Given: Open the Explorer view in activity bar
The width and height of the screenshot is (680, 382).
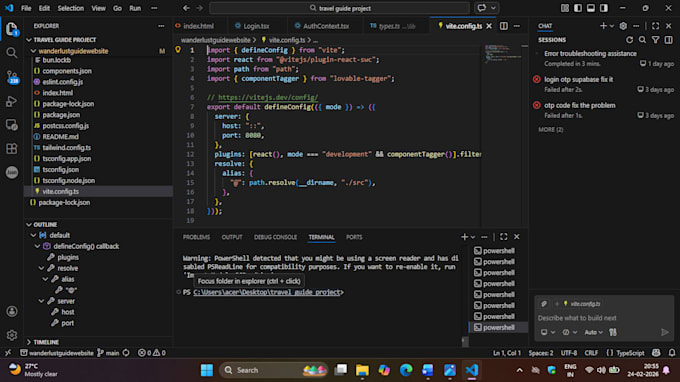Looking at the screenshot, I should click(12, 29).
